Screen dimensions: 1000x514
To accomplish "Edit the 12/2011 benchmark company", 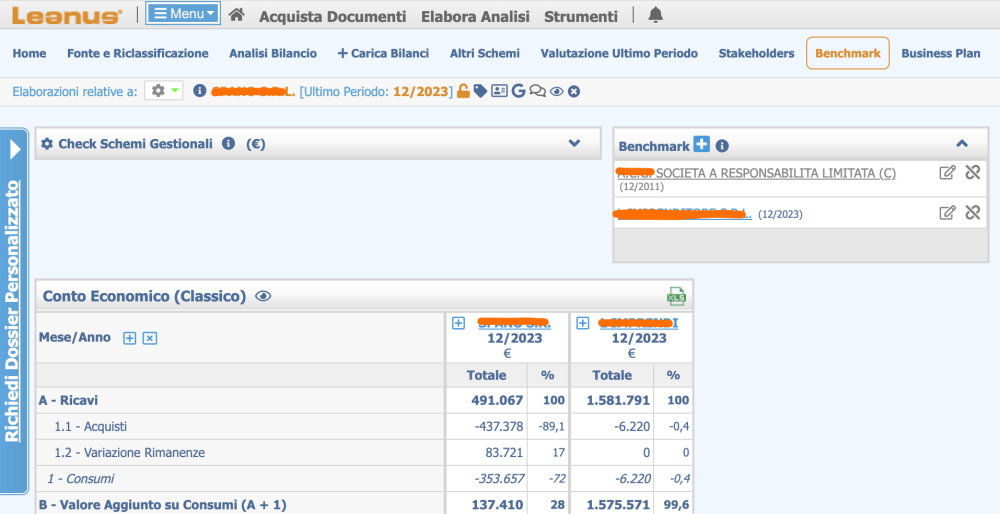I will coord(948,172).
